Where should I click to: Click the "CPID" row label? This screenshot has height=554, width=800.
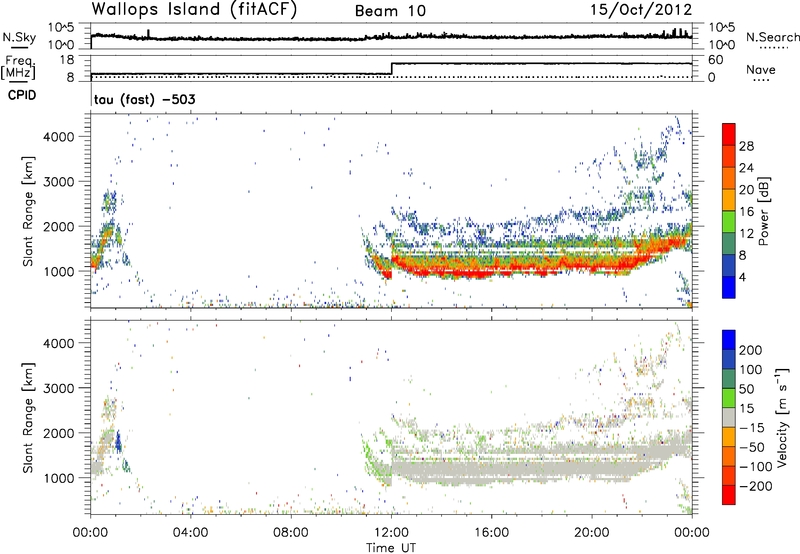22,95
